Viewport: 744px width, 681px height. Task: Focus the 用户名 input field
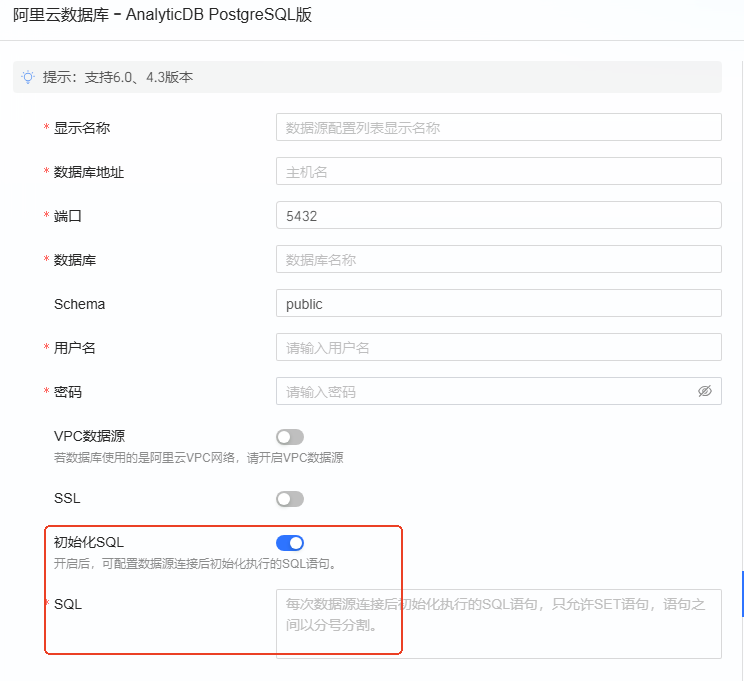tap(498, 347)
